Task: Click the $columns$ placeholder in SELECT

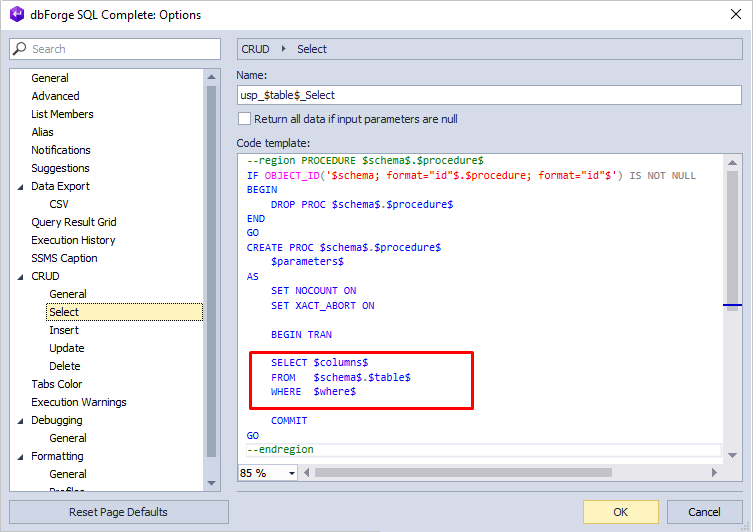Action: pos(340,363)
